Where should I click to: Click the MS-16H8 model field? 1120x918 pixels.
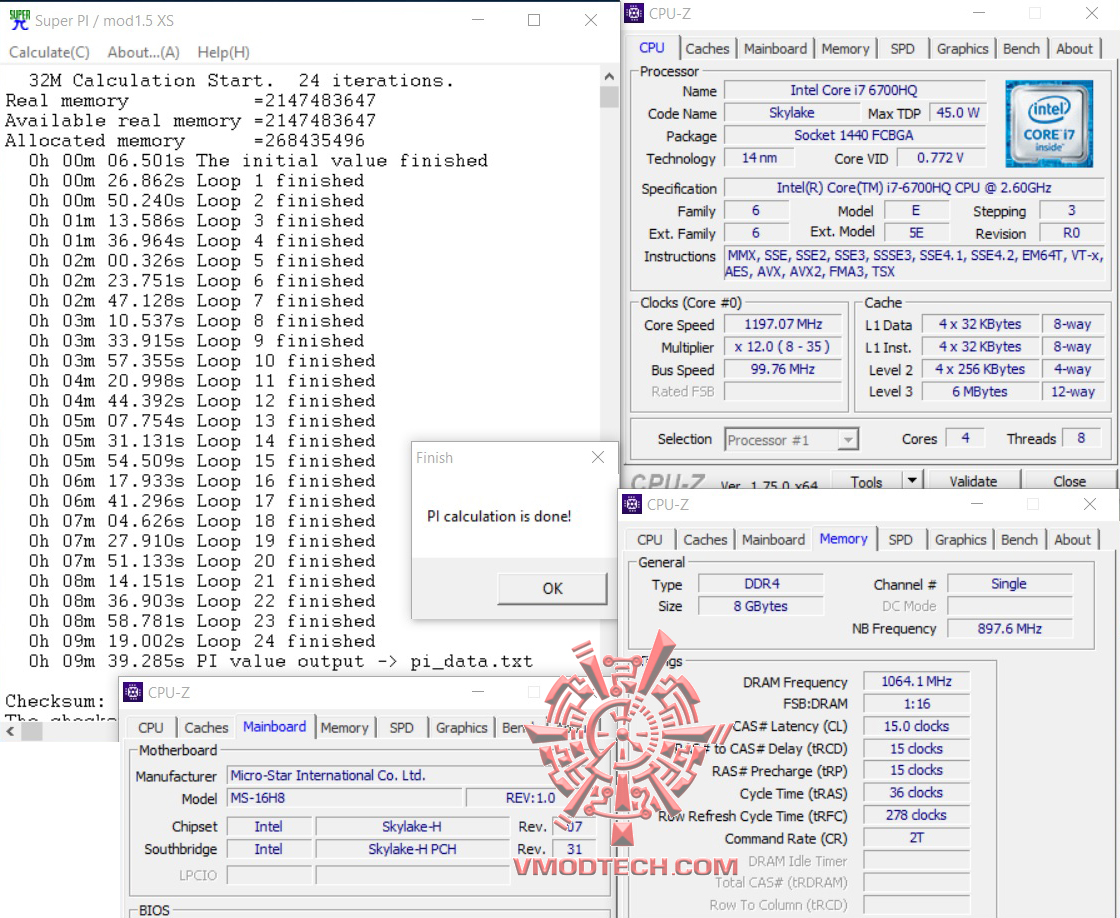[344, 797]
